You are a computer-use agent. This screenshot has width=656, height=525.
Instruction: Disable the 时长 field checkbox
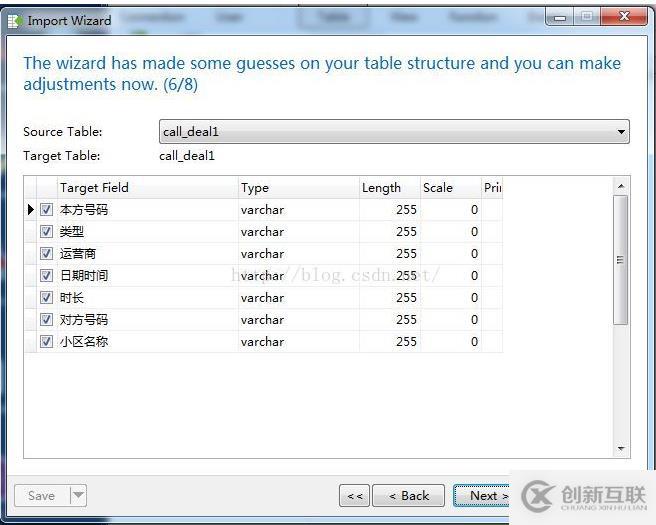tap(46, 298)
